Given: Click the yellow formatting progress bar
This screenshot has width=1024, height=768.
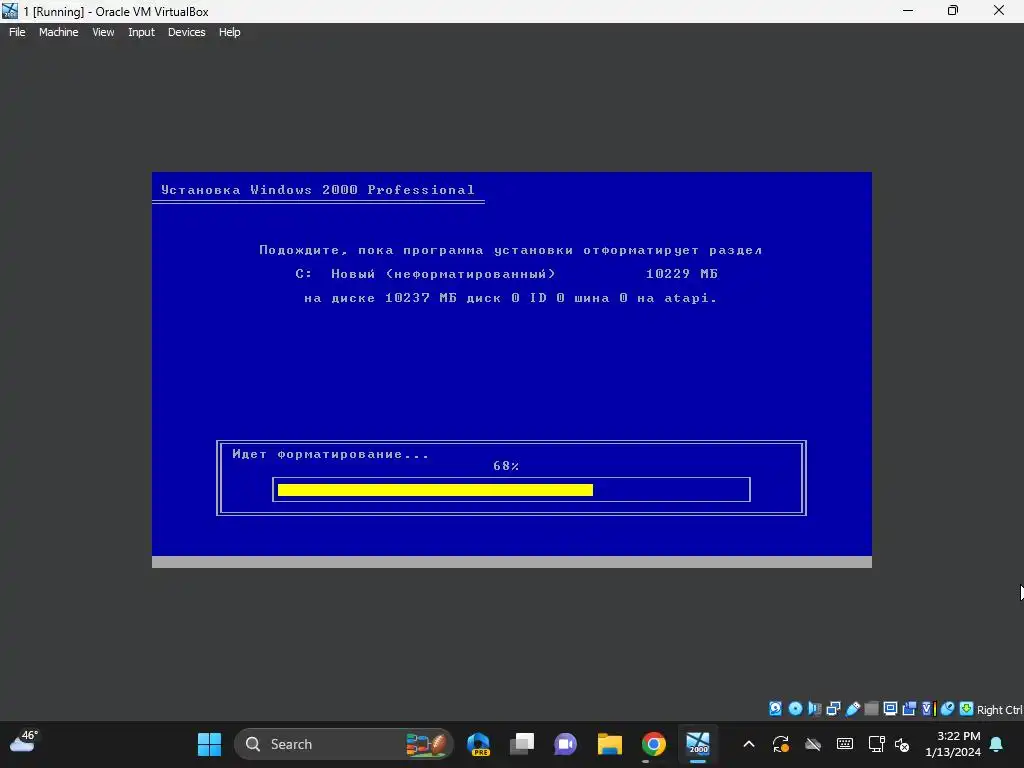Looking at the screenshot, I should click(435, 490).
